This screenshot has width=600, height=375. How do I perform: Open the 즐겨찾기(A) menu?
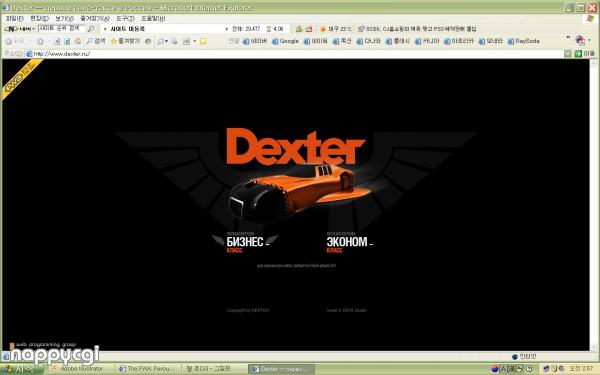coord(95,18)
